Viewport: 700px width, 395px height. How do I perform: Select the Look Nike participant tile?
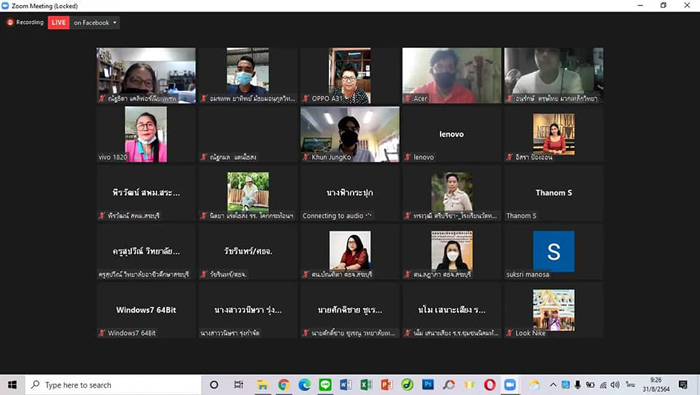(x=554, y=310)
